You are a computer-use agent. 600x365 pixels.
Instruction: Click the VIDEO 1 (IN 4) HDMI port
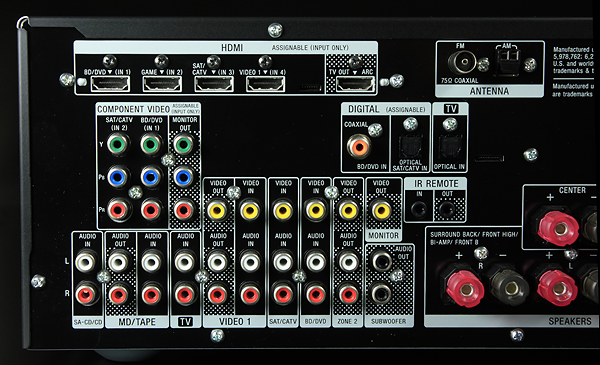coord(266,84)
